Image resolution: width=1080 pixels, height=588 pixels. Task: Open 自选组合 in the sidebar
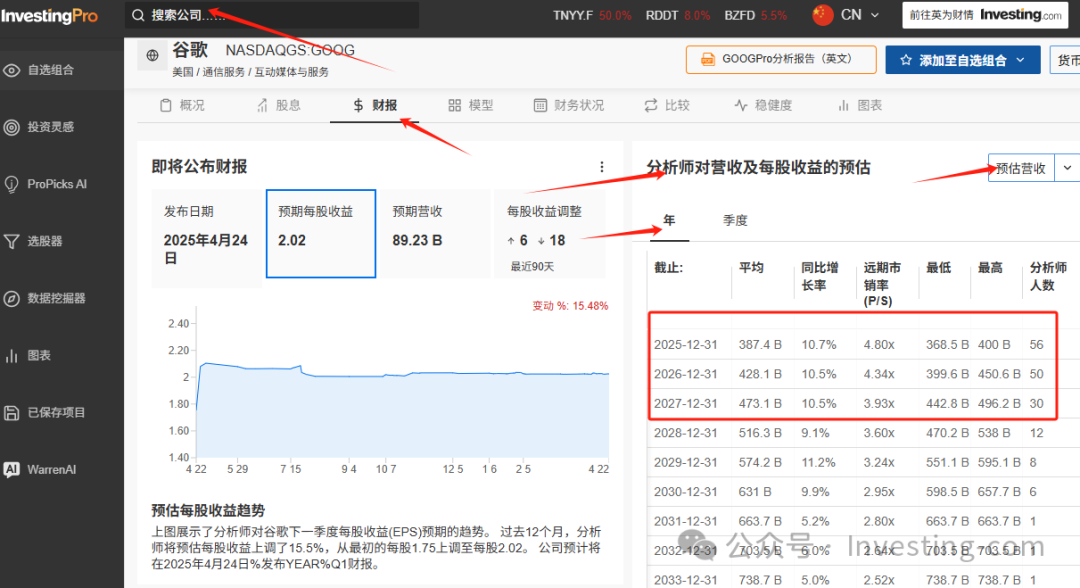click(62, 70)
